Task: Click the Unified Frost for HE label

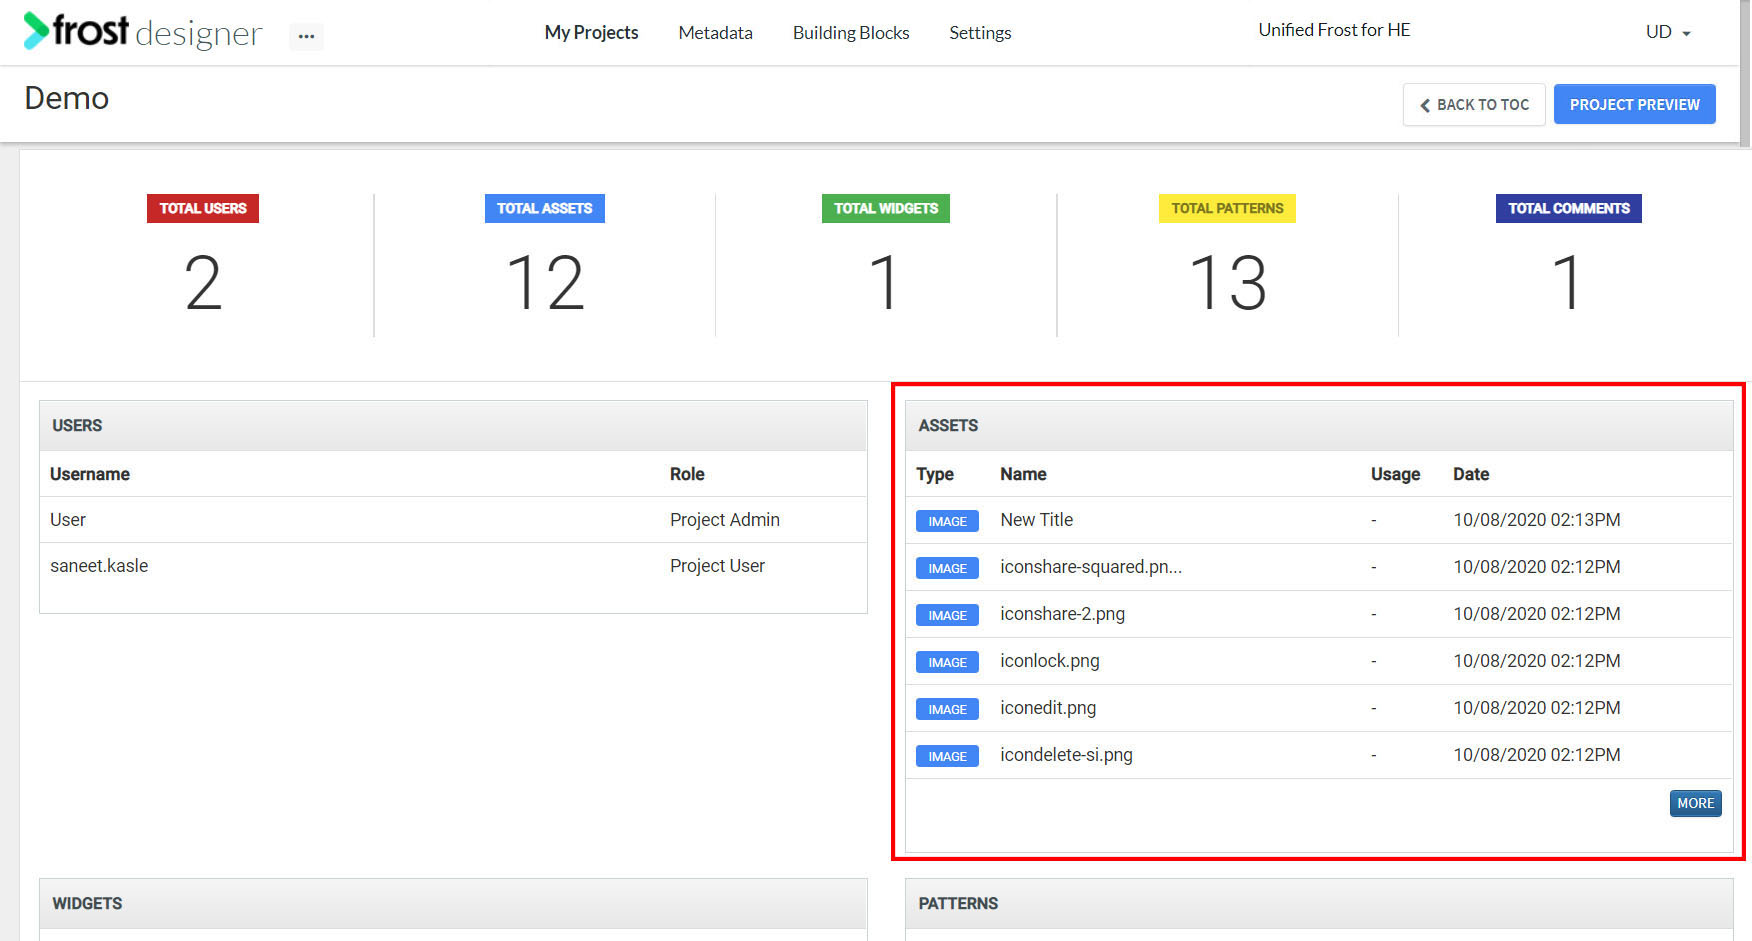Action: 1334,30
